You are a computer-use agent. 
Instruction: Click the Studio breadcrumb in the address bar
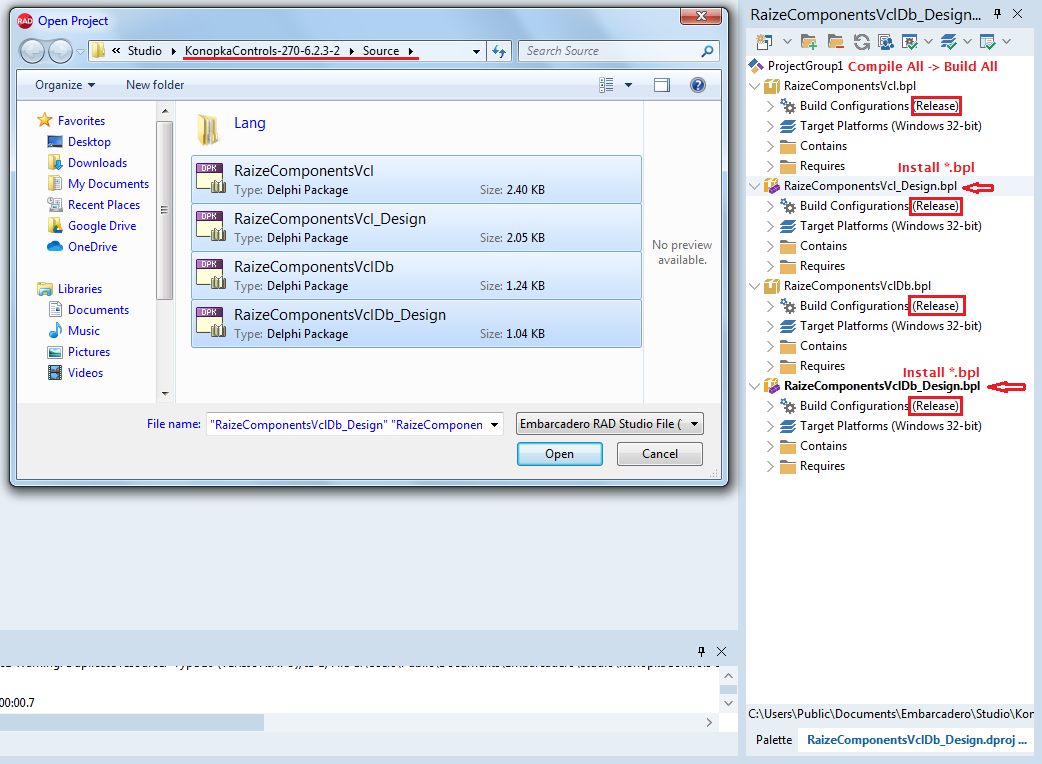tap(145, 51)
